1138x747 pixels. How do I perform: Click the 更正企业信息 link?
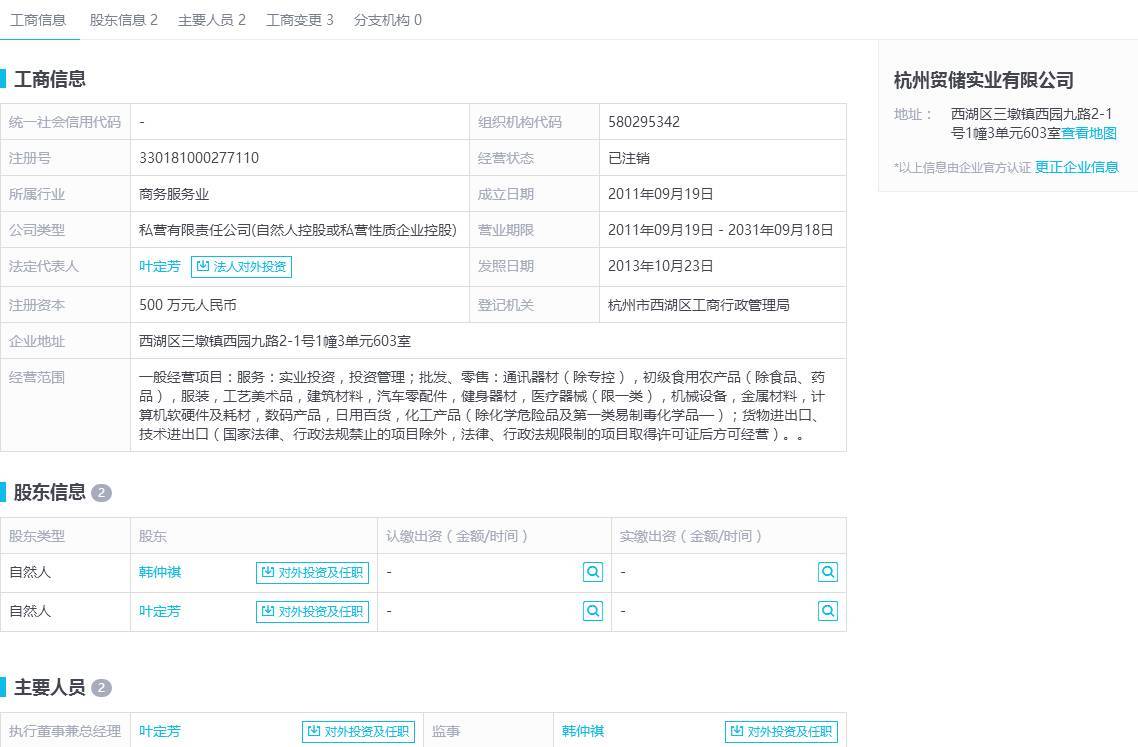pyautogui.click(x=1076, y=167)
